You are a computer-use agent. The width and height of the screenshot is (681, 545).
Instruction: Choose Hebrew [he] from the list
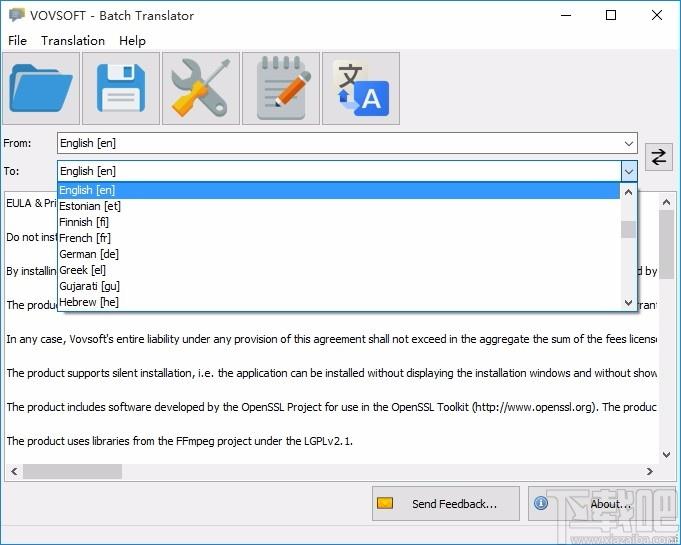point(339,302)
